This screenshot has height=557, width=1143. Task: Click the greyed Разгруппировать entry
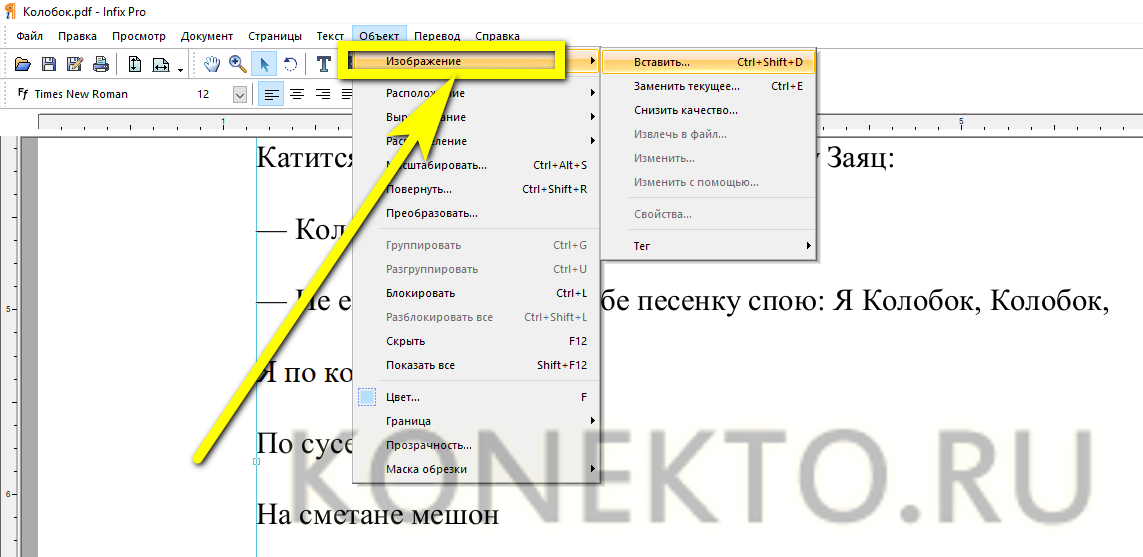tap(476, 270)
